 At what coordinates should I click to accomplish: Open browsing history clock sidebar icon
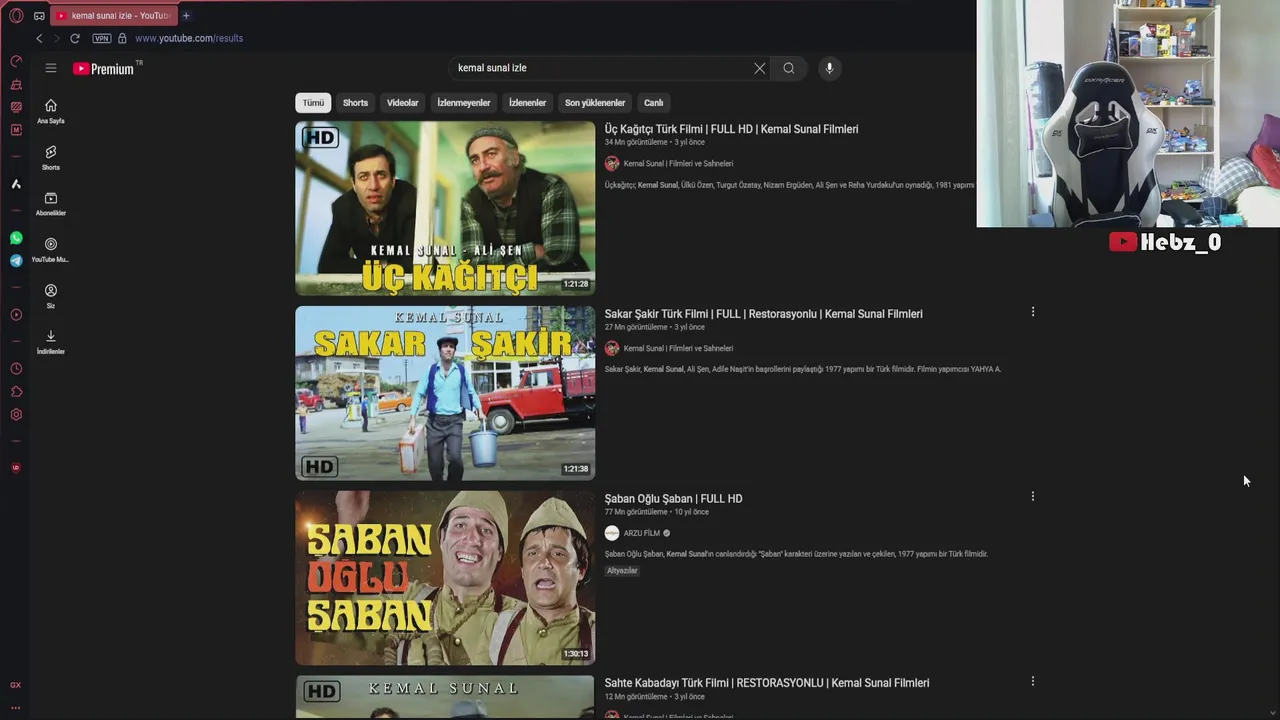pos(16,369)
